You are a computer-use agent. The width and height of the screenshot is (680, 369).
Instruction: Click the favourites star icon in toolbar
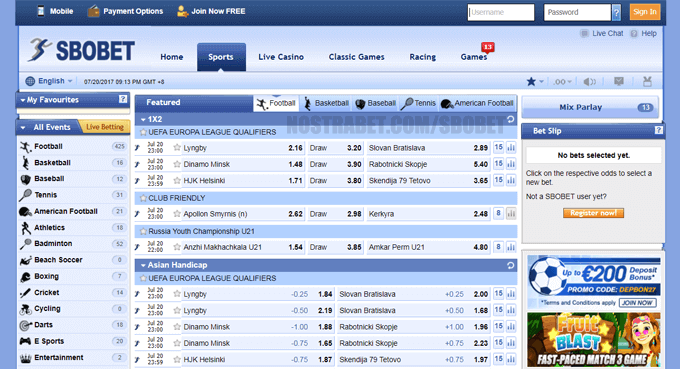pos(531,82)
